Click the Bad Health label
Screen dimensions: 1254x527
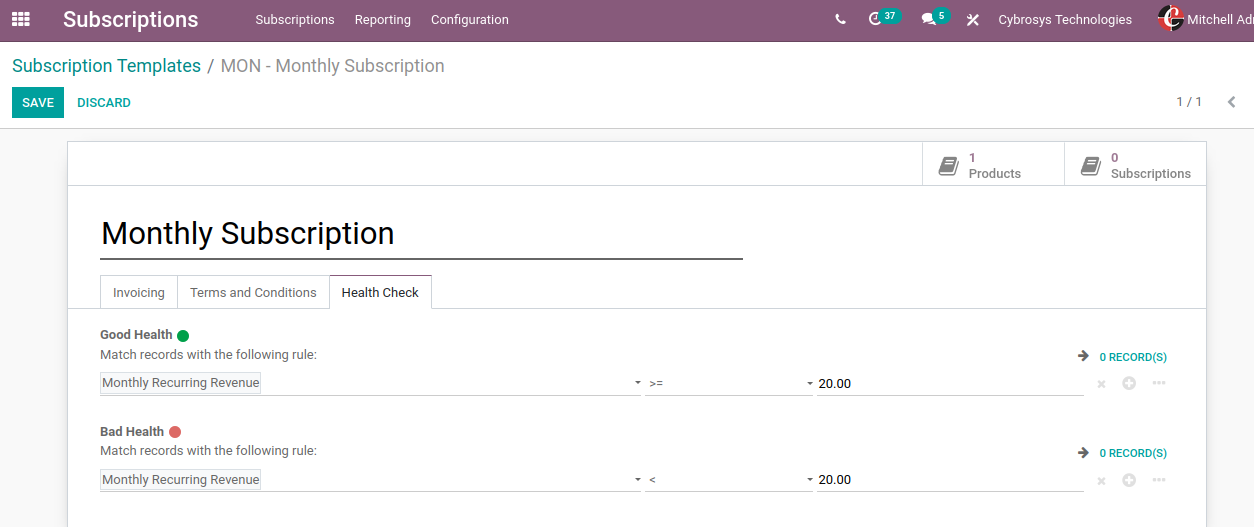coord(132,432)
